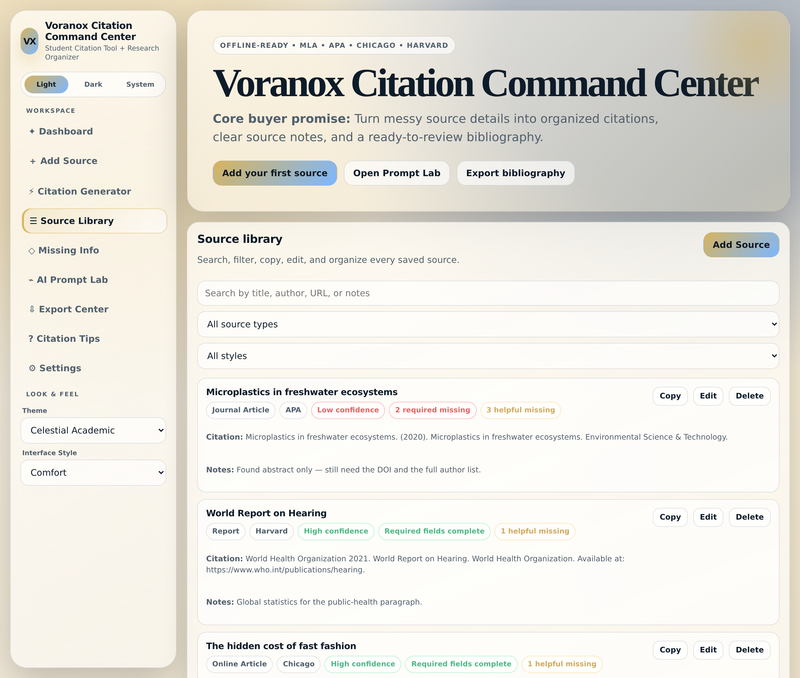The image size is (800, 678).
Task: Edit the Microplastics in freshwater ecosystems source
Action: coord(708,396)
